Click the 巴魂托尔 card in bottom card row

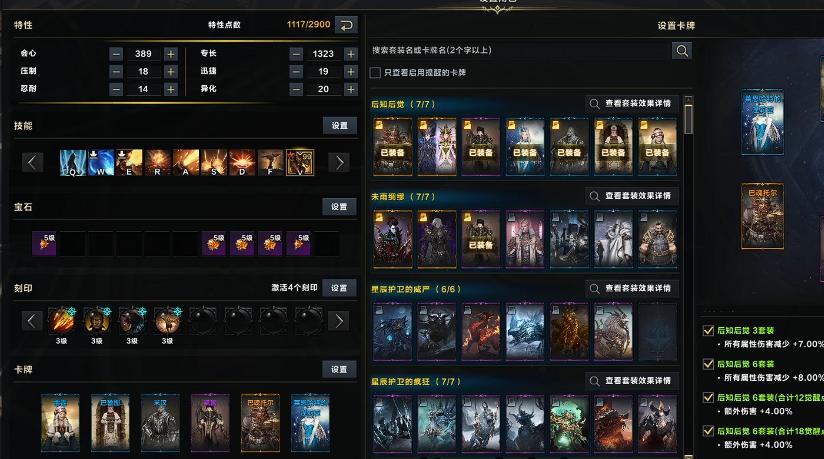click(x=260, y=423)
